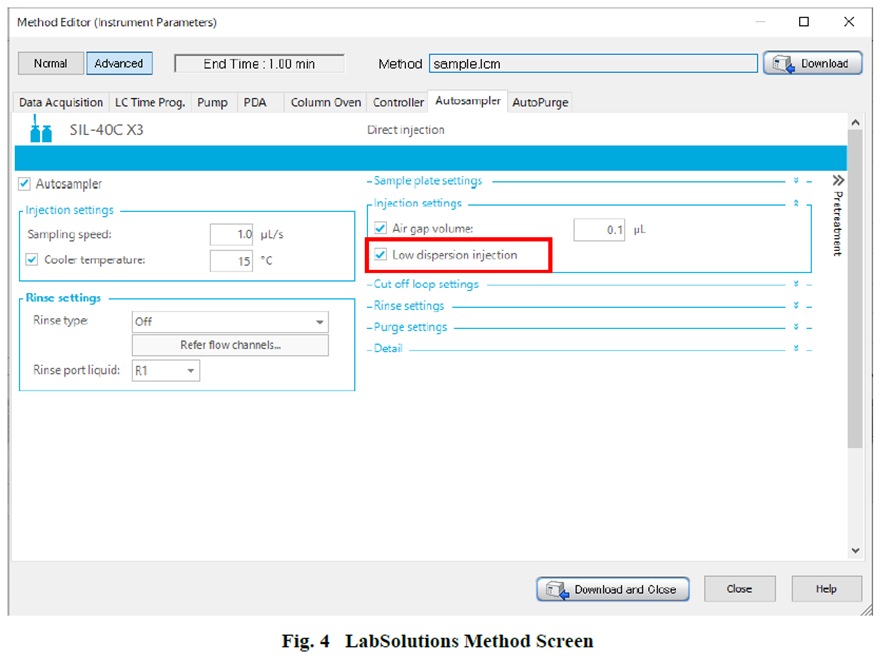Toggle the Autosampler checkbox
This screenshot has width=893, height=661.
coord(24,184)
